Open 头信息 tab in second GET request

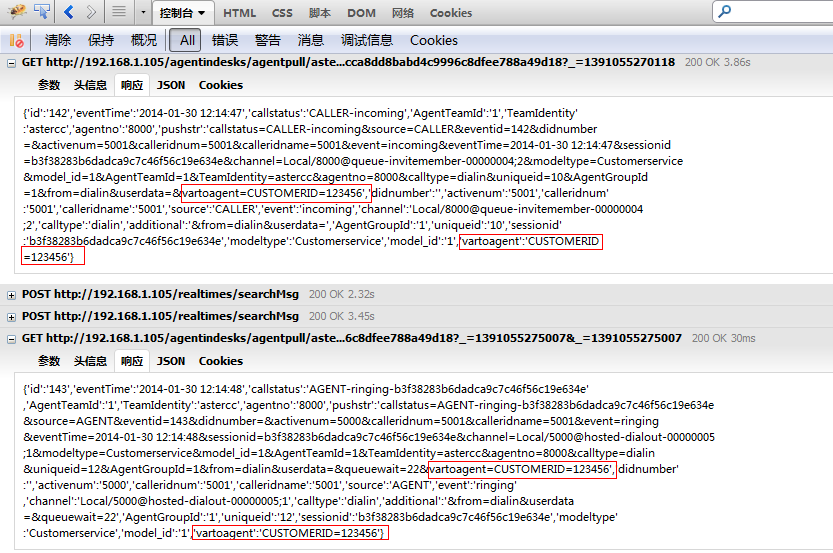[90, 361]
